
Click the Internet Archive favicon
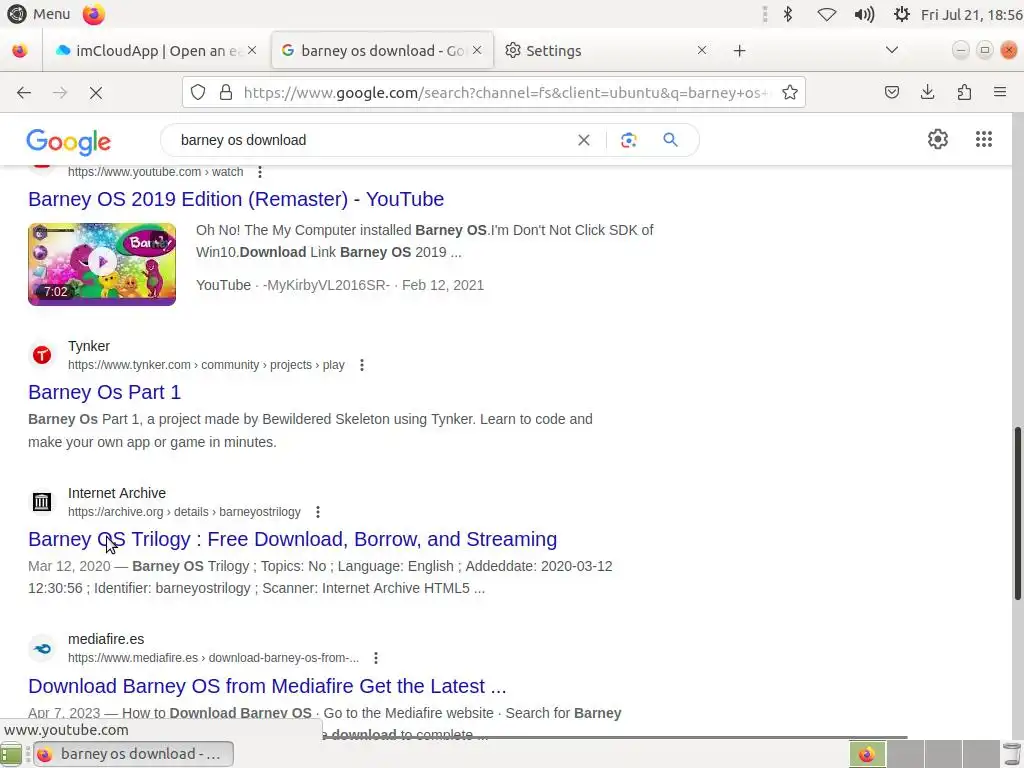pos(42,502)
